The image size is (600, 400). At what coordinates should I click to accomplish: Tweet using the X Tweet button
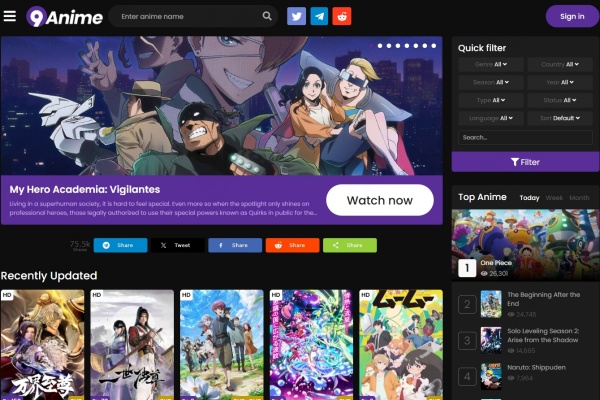pyautogui.click(x=178, y=245)
